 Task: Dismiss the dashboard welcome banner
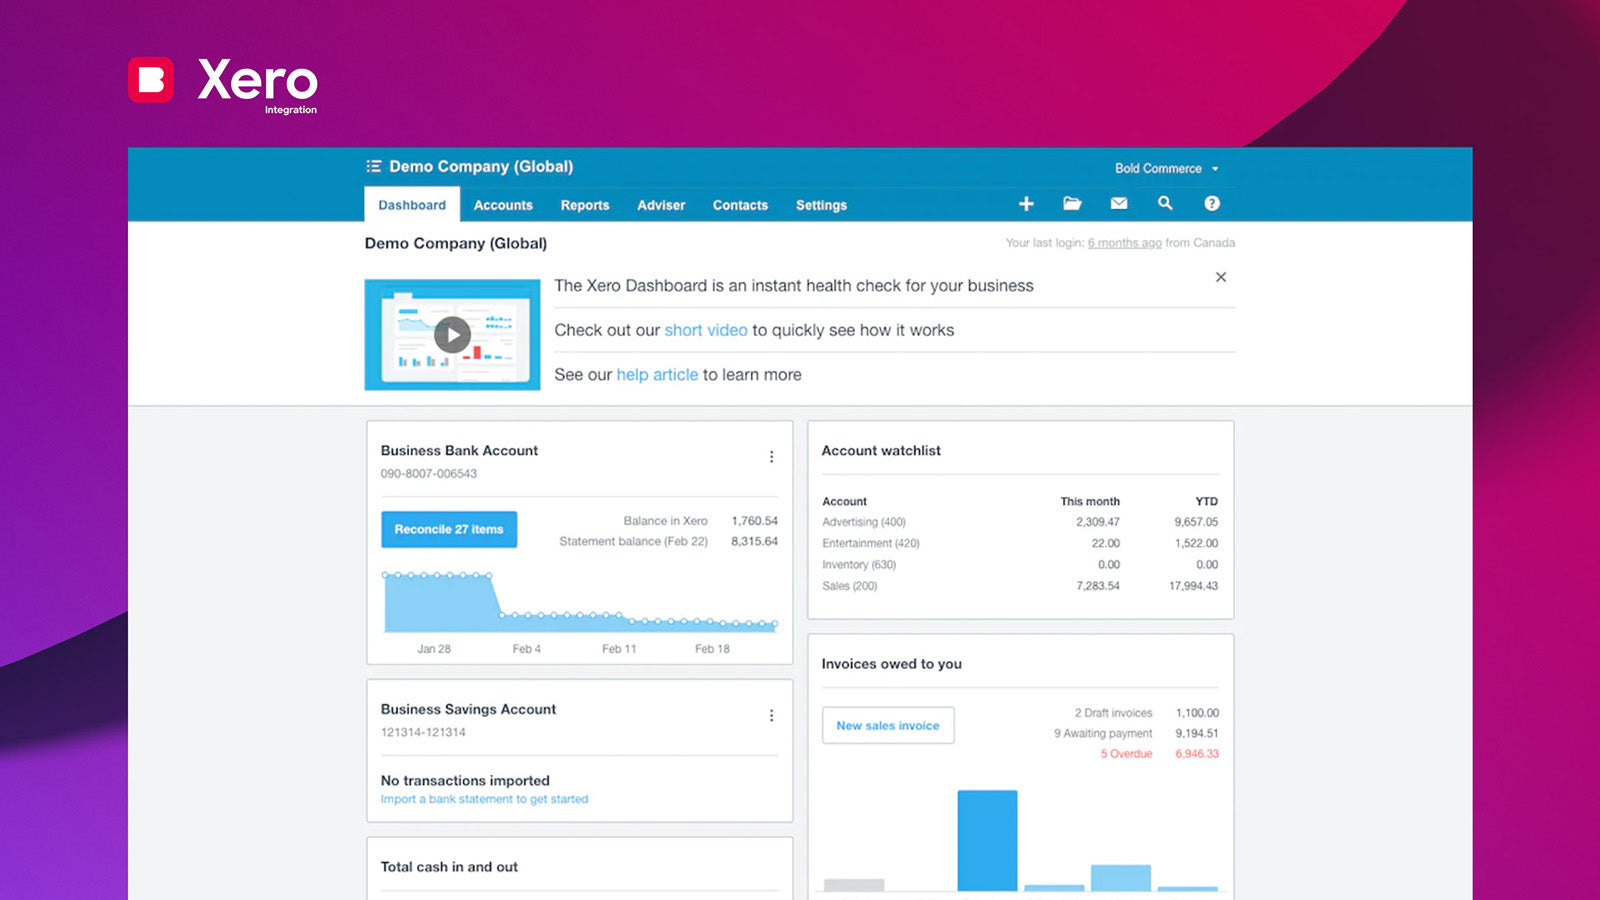click(1221, 277)
